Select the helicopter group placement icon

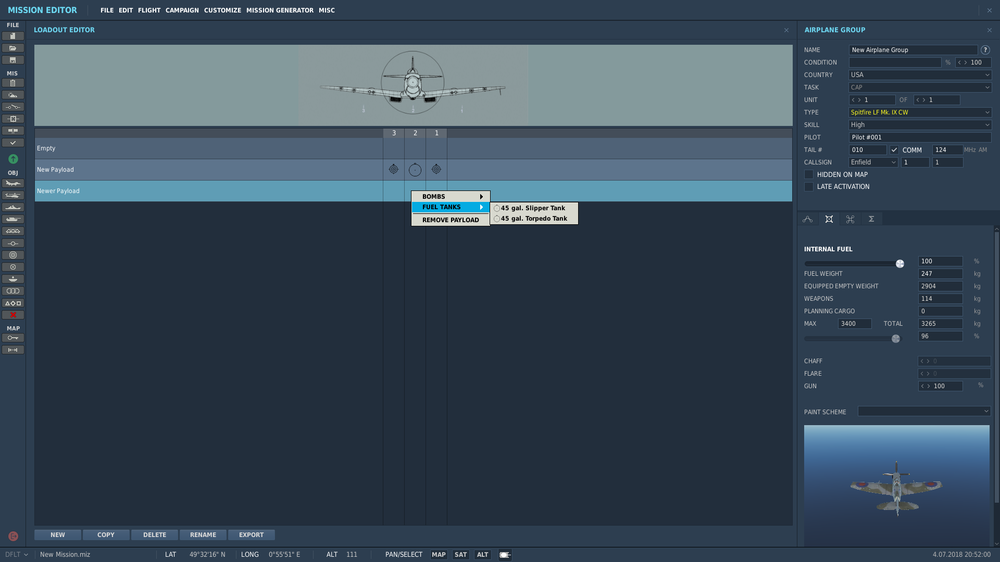13,195
